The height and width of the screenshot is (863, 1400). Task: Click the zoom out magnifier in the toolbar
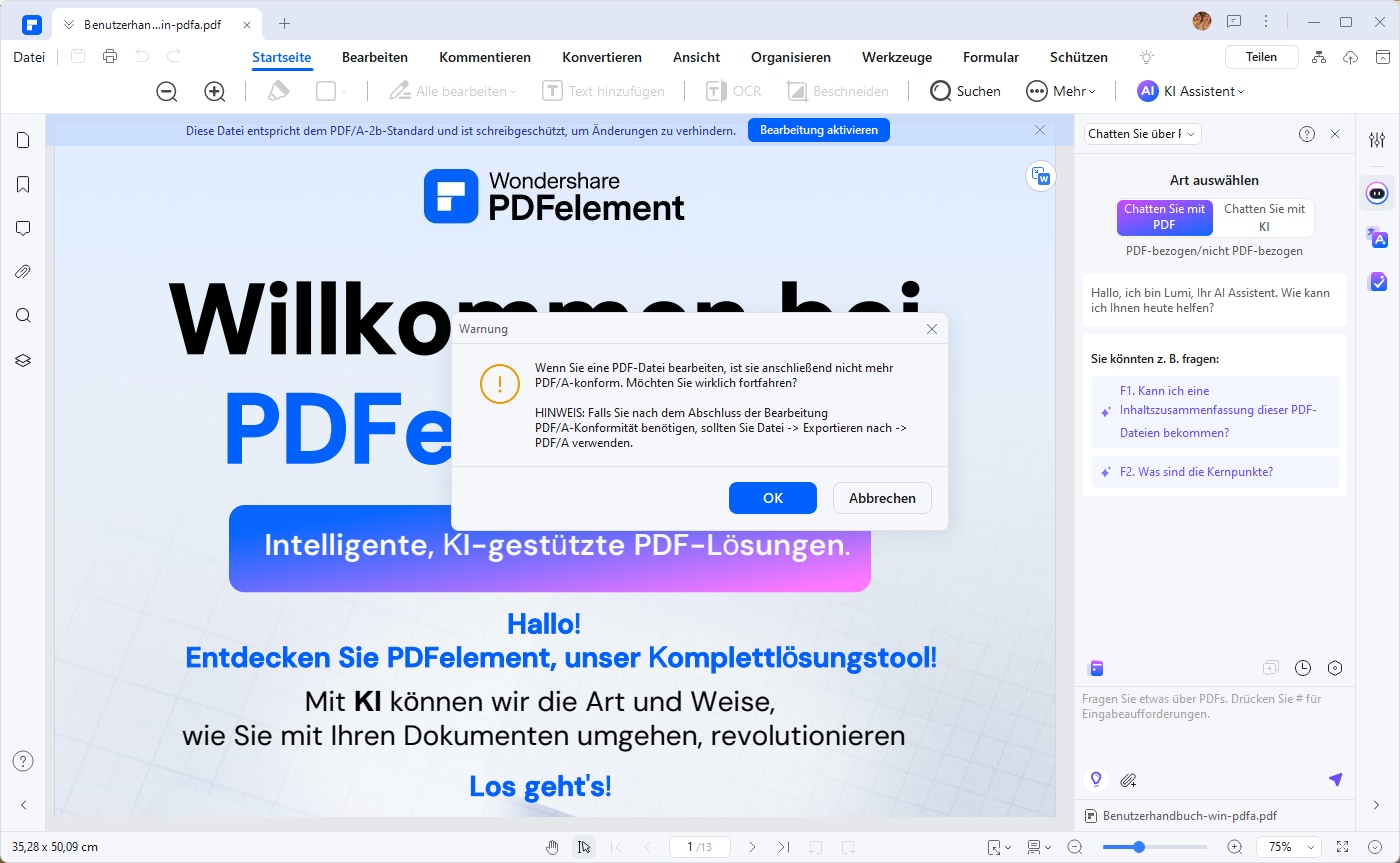coord(167,91)
